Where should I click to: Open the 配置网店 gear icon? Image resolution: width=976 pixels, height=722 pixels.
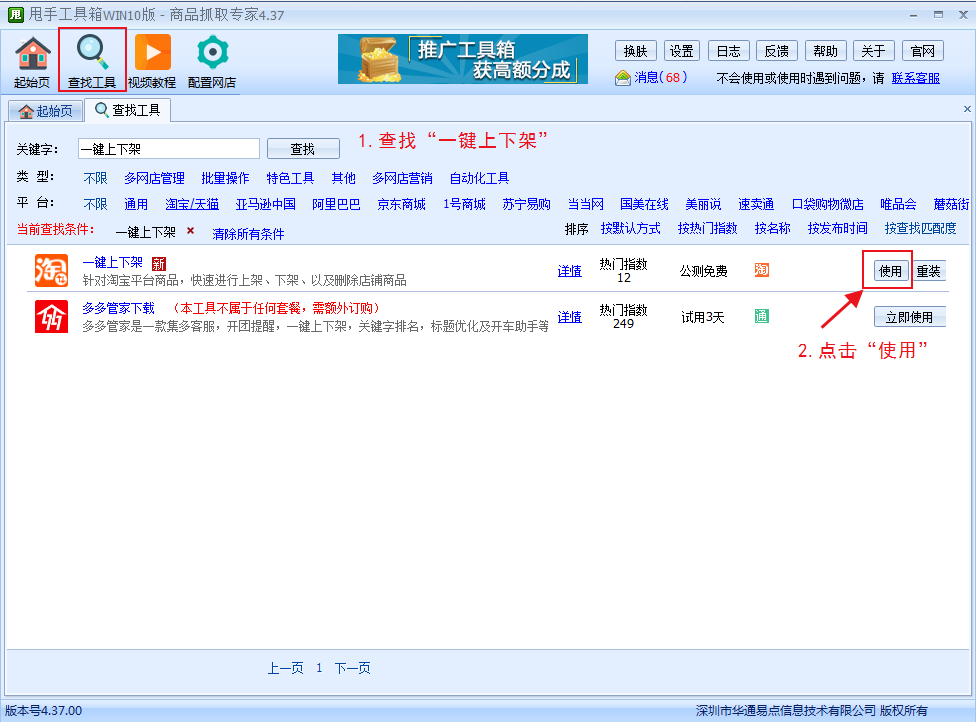pyautogui.click(x=212, y=62)
